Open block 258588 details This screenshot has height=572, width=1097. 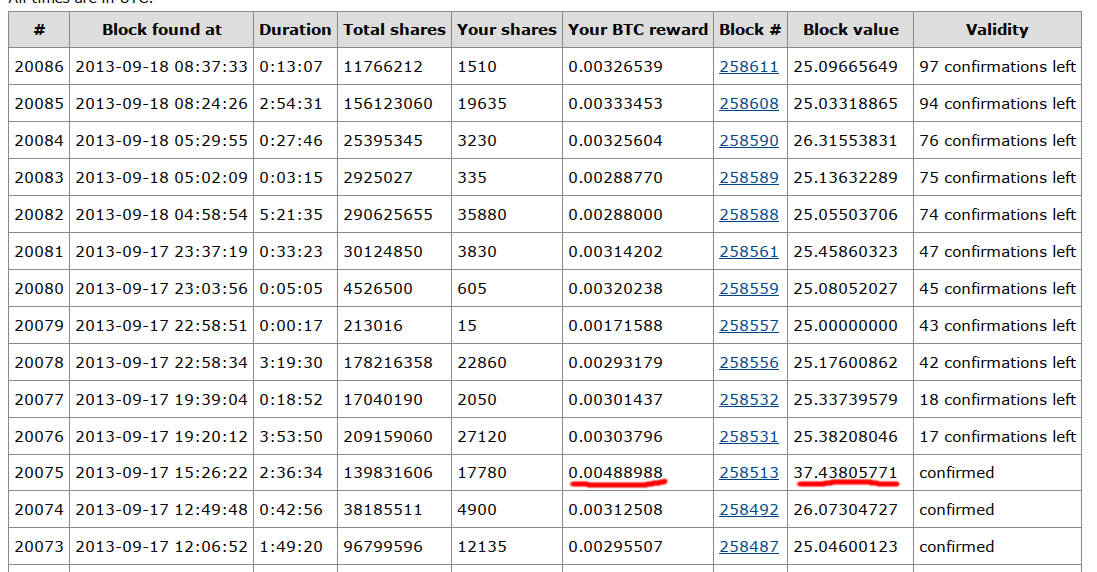[x=748, y=215]
